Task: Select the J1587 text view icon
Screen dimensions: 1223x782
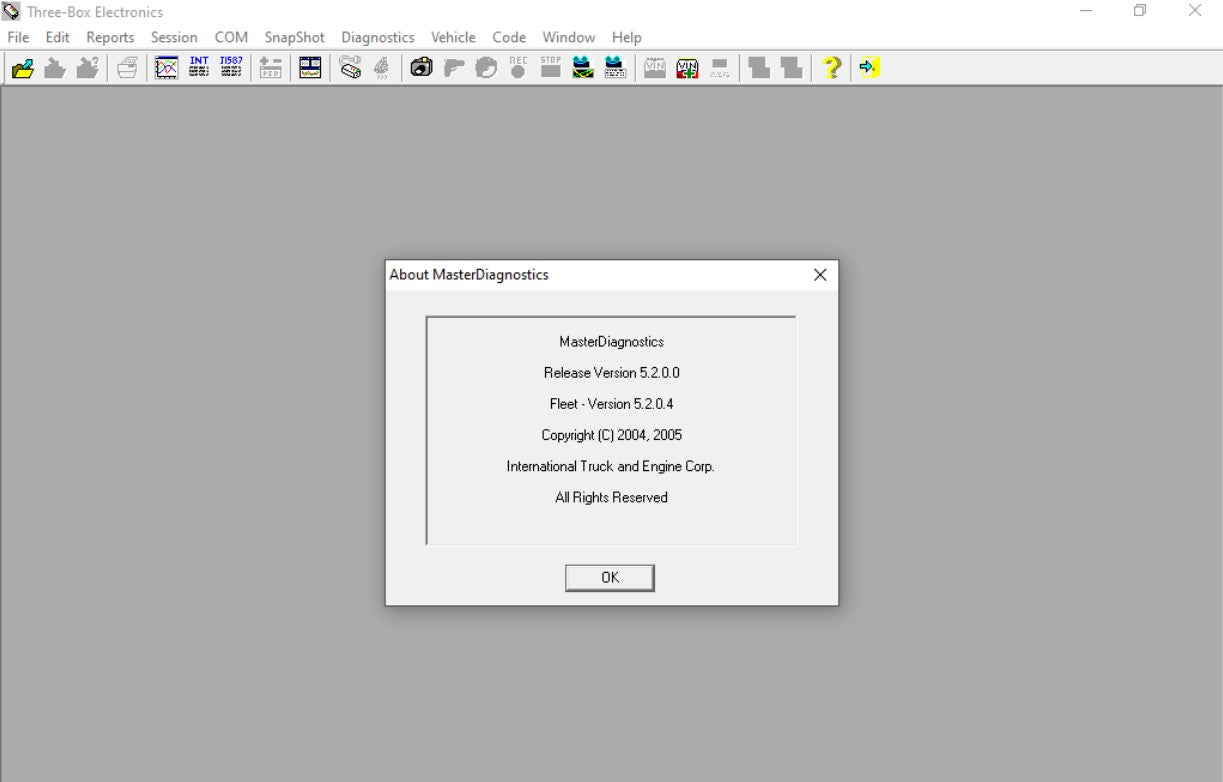Action: tap(231, 68)
